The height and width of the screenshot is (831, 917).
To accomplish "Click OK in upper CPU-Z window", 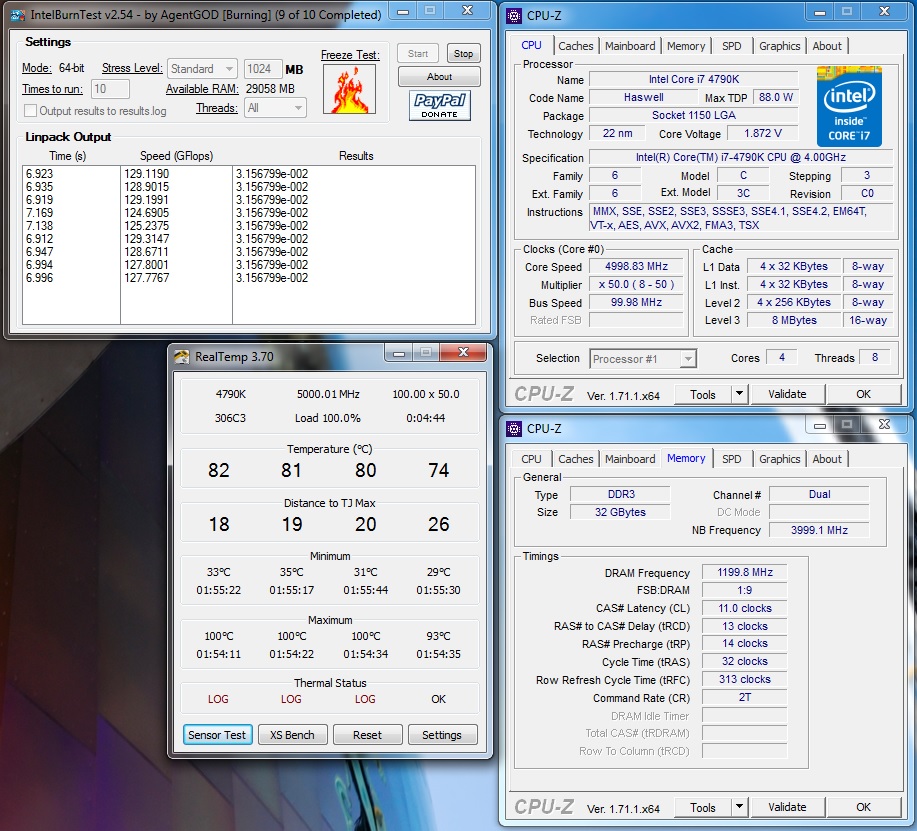I will coord(863,394).
